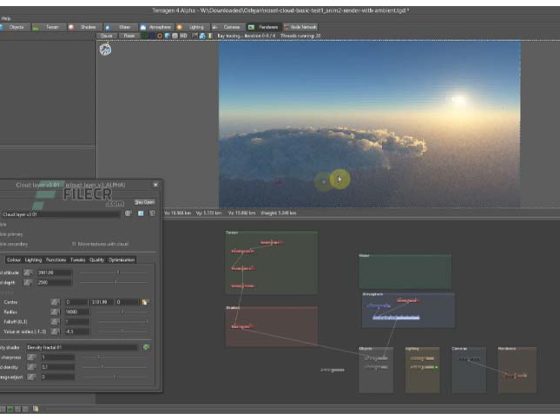Click the Centre X coordinate field
This screenshot has width=560, height=420.
pyautogui.click(x=76, y=302)
